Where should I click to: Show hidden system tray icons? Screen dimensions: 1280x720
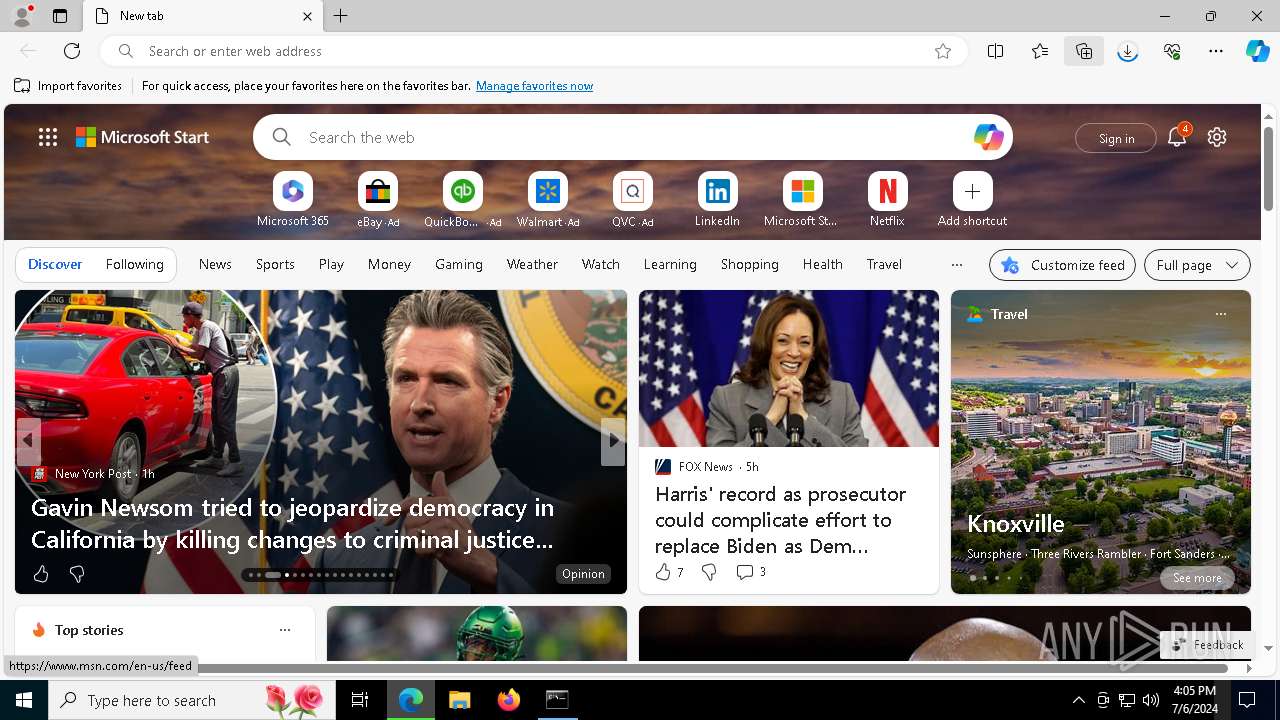1078,700
